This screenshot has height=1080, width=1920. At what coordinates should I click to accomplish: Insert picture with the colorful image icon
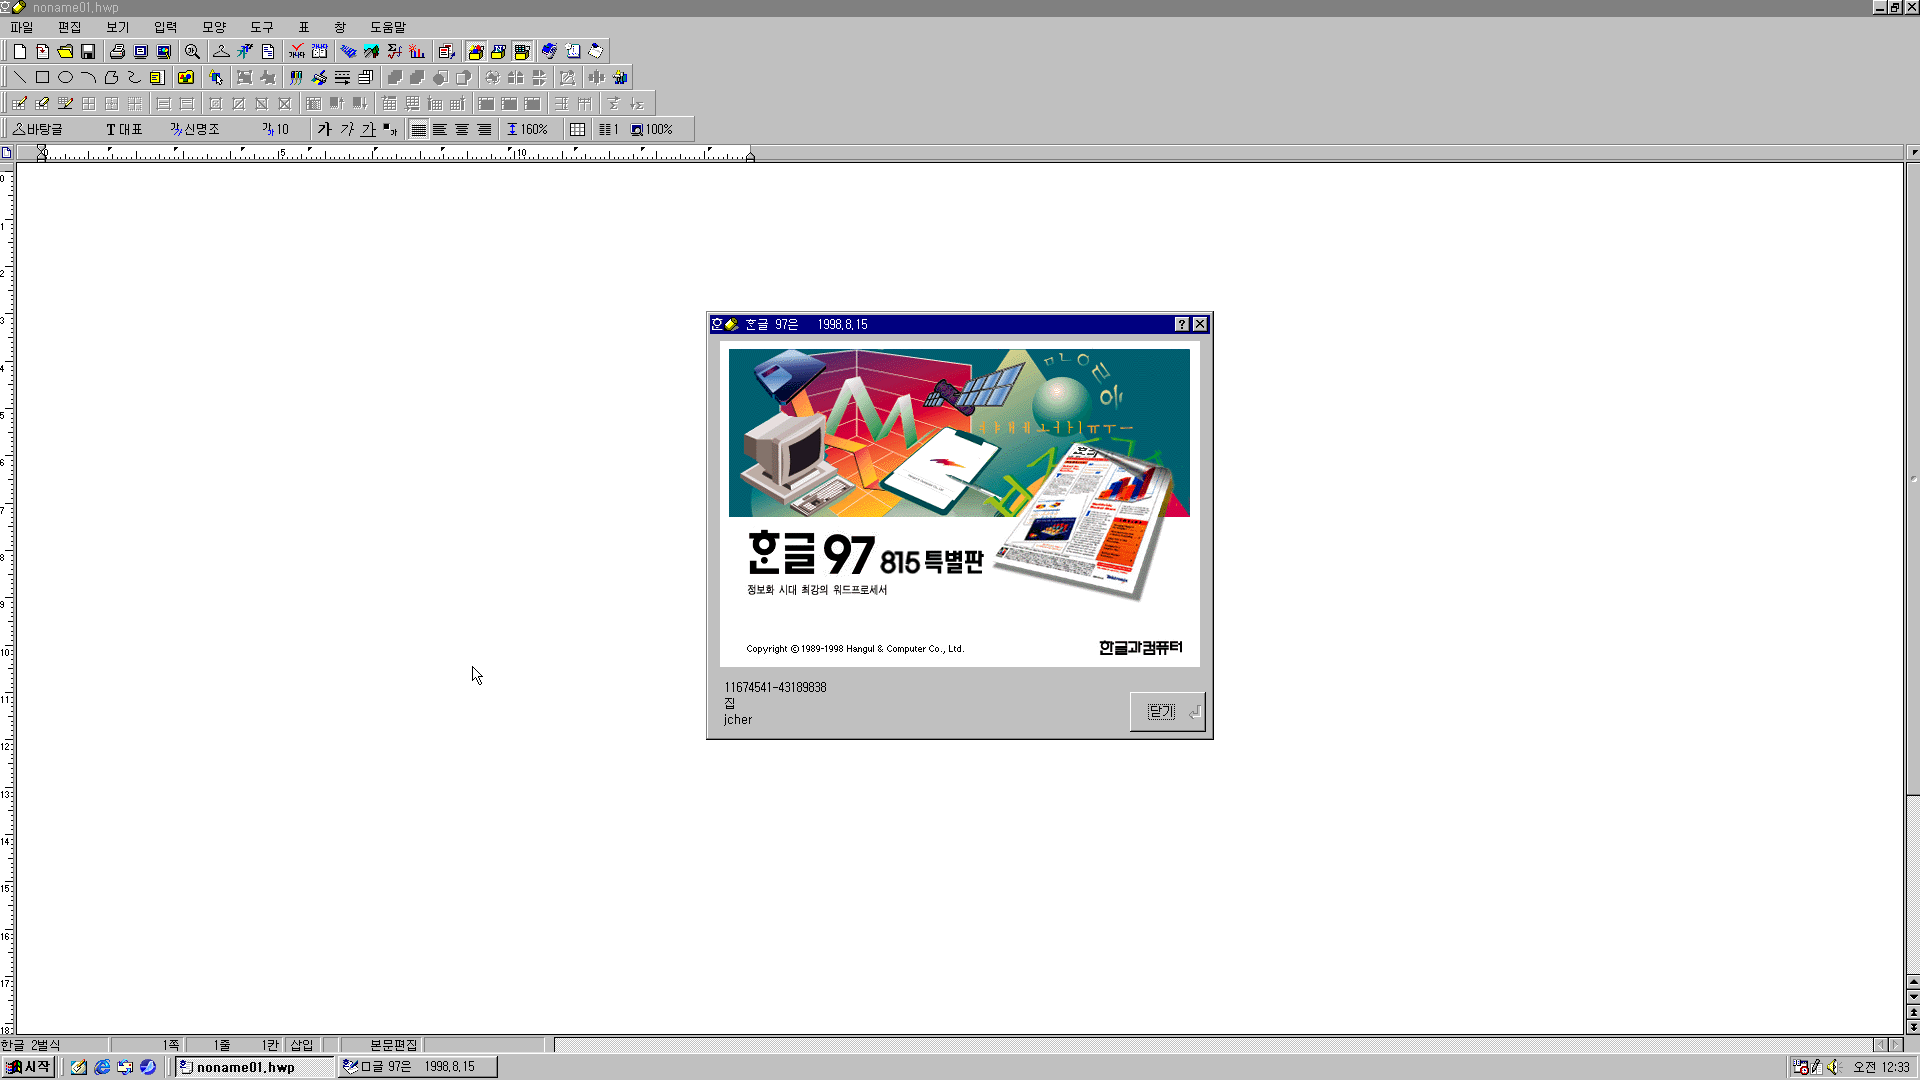point(186,77)
